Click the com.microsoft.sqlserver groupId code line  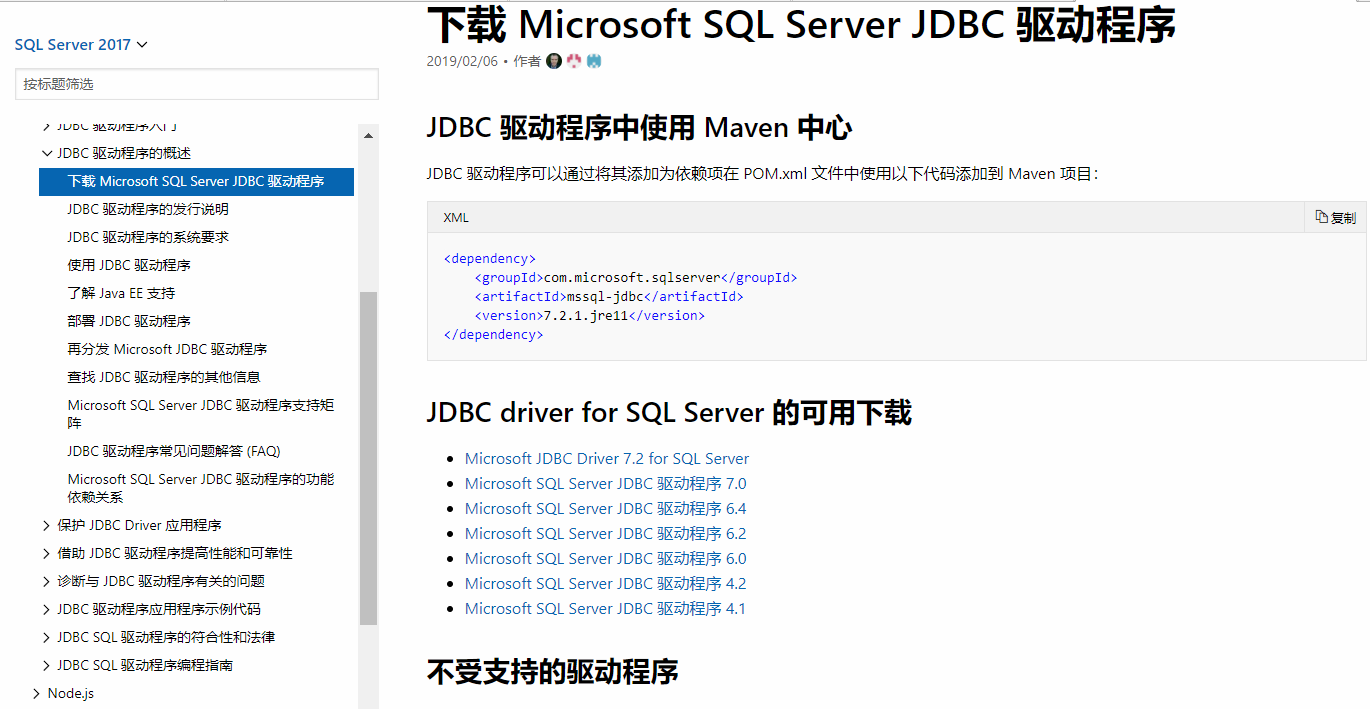[636, 277]
